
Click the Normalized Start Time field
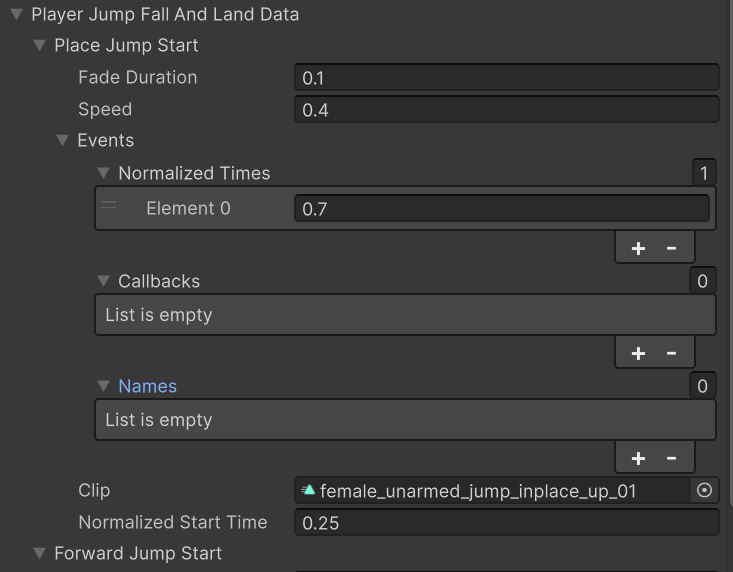point(506,522)
